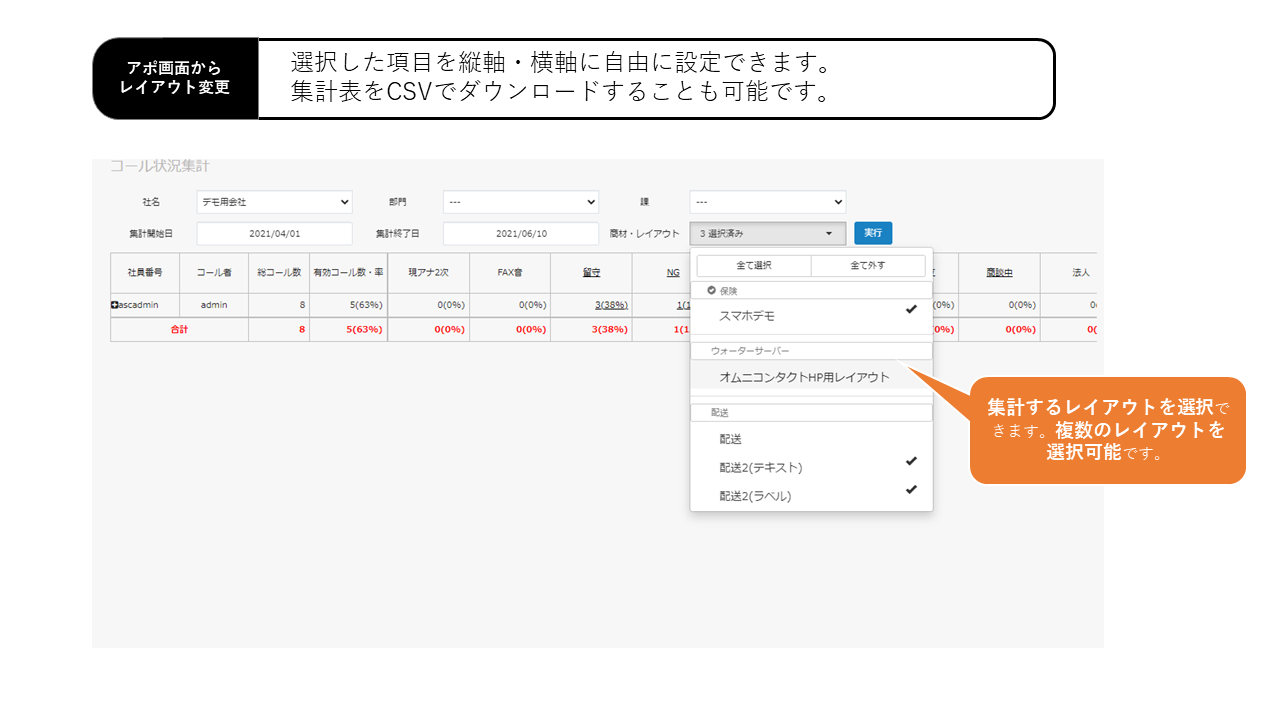This screenshot has height=720, width=1280.
Task: Toggle the 保険 group header check icon
Action: [712, 290]
